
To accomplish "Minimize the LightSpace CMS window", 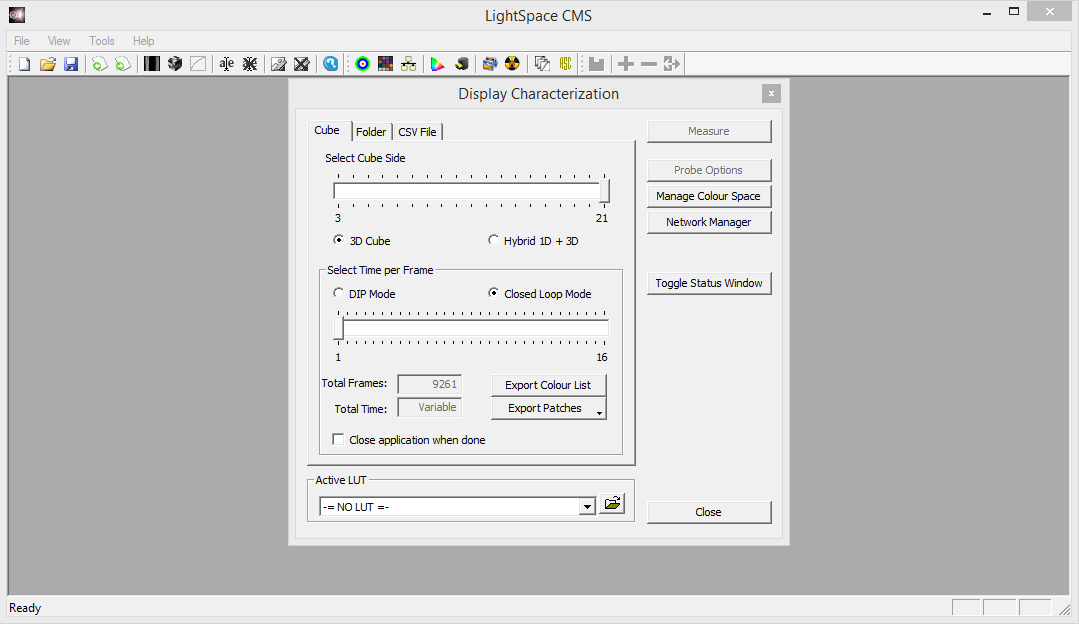I will pos(987,12).
